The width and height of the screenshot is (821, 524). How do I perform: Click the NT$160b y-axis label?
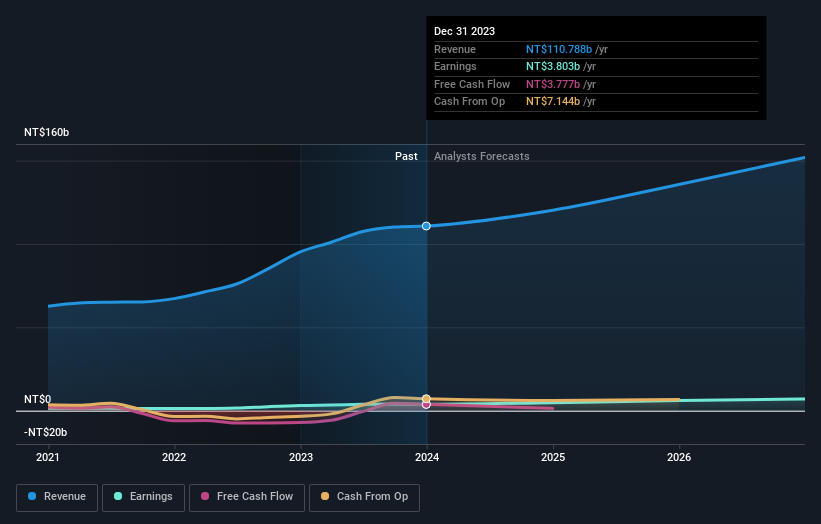click(x=47, y=132)
